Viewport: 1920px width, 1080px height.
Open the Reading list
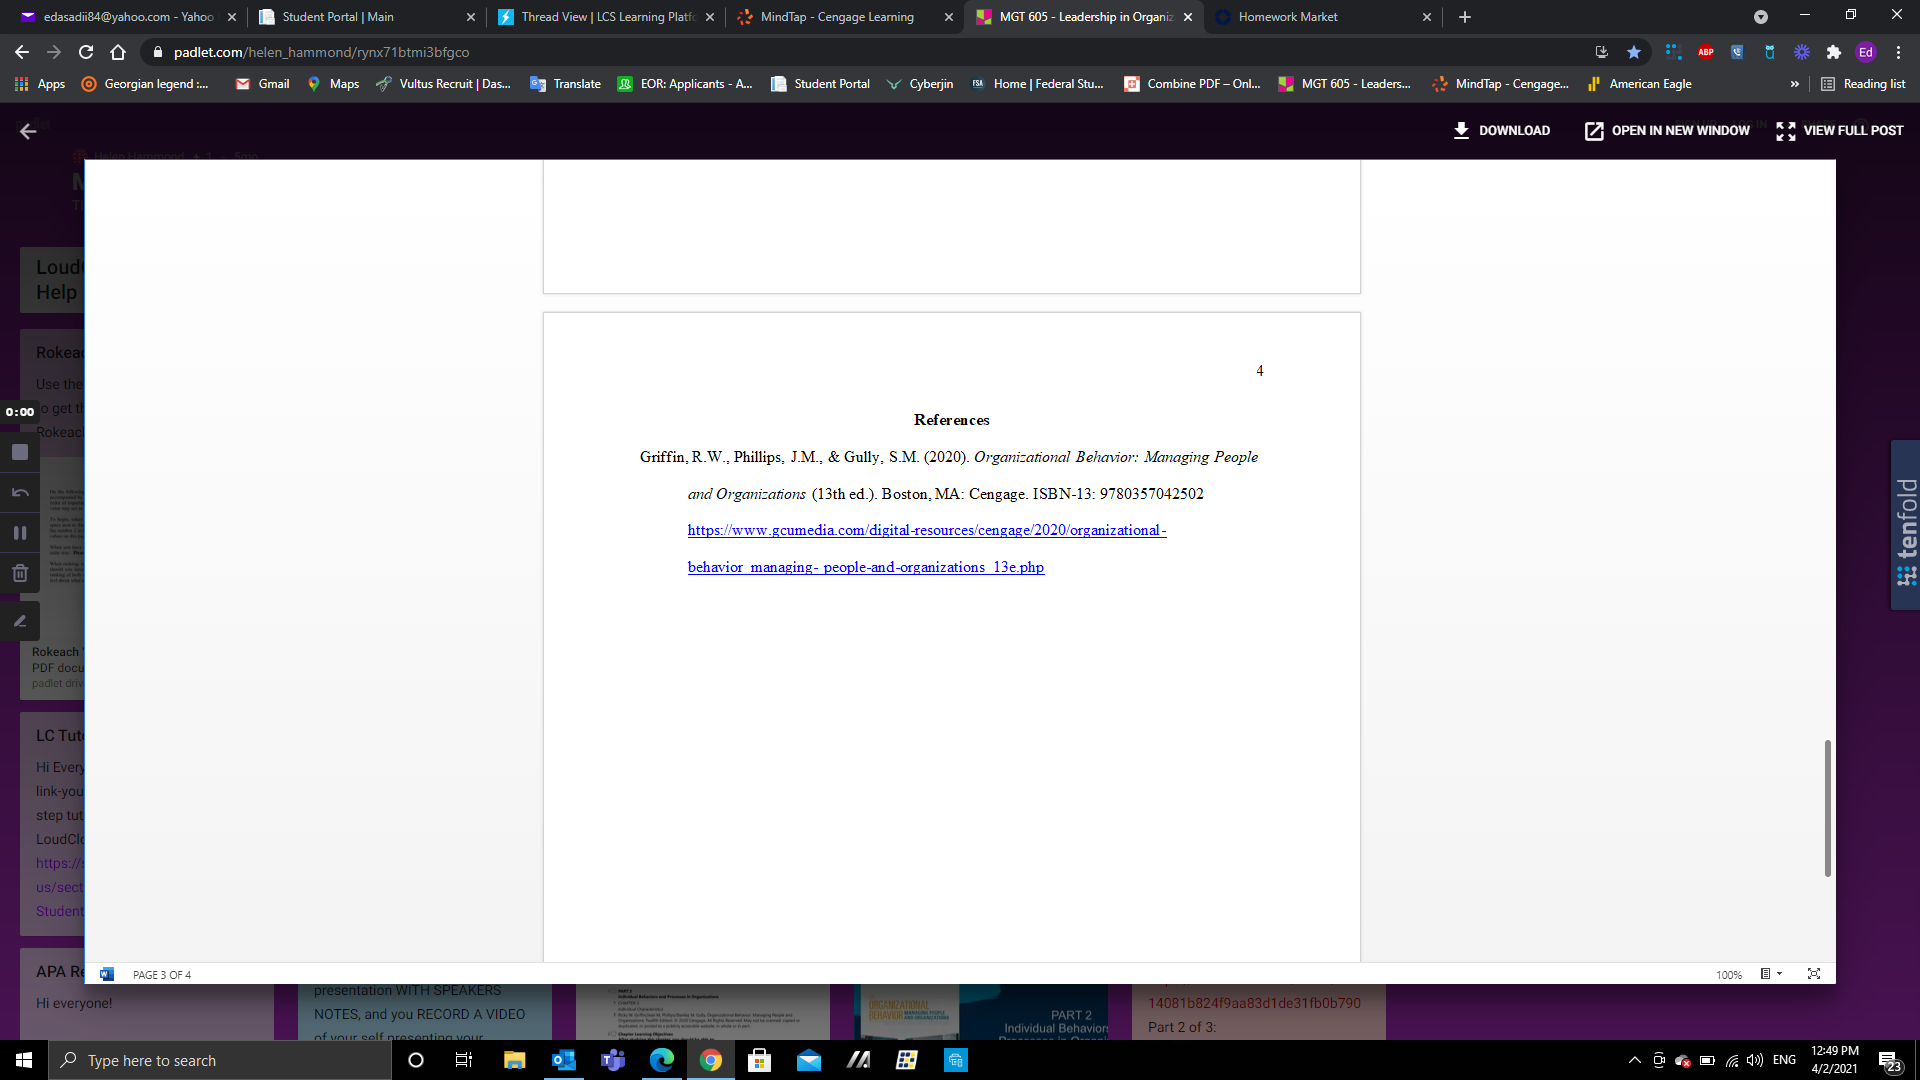1863,84
